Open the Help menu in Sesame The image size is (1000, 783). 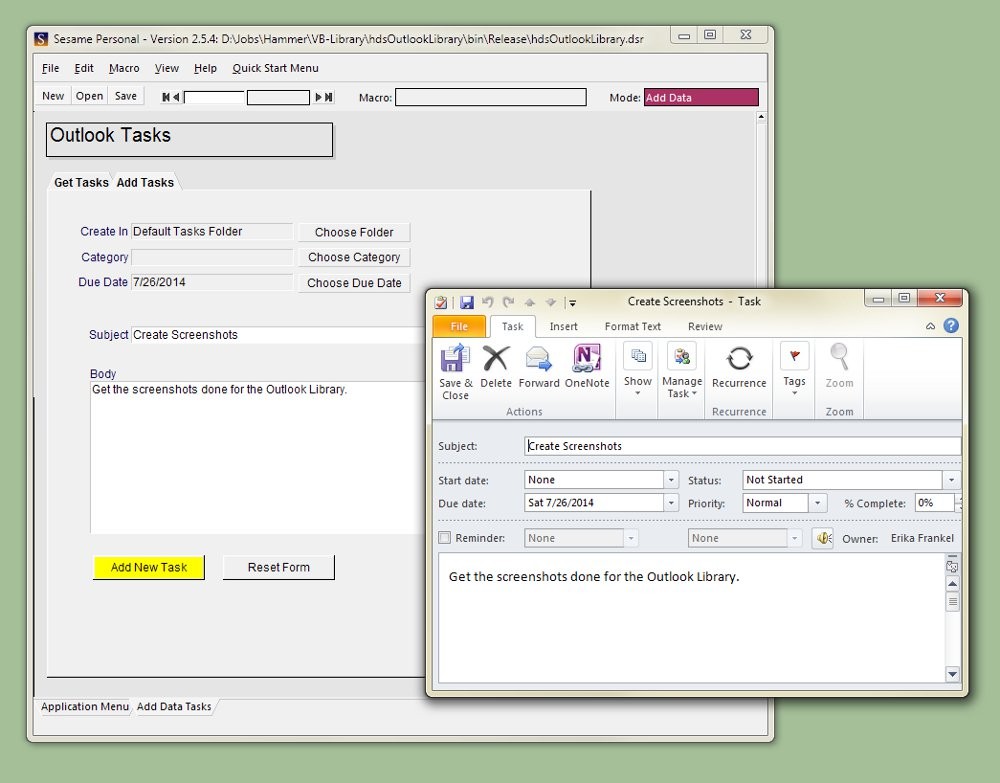tap(205, 68)
